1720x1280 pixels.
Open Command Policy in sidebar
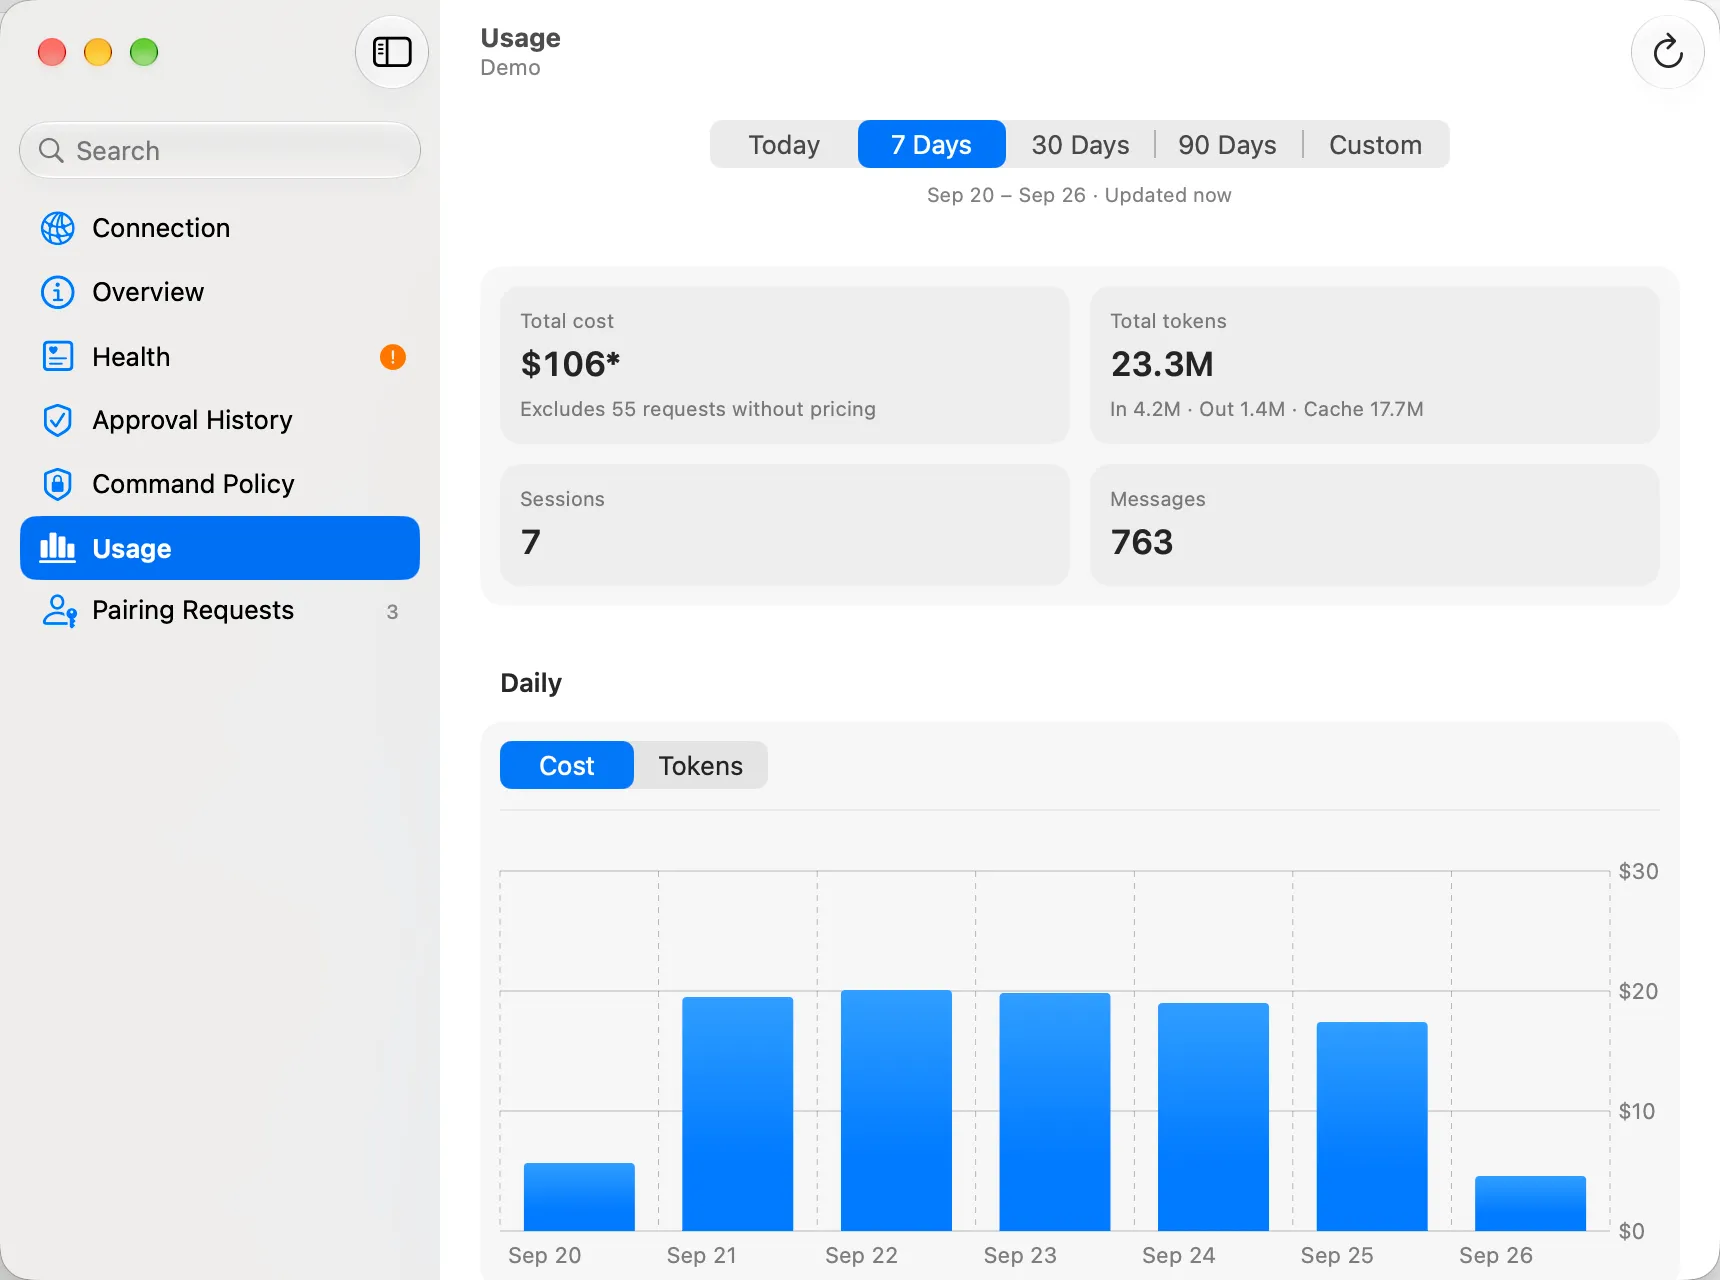[220, 484]
